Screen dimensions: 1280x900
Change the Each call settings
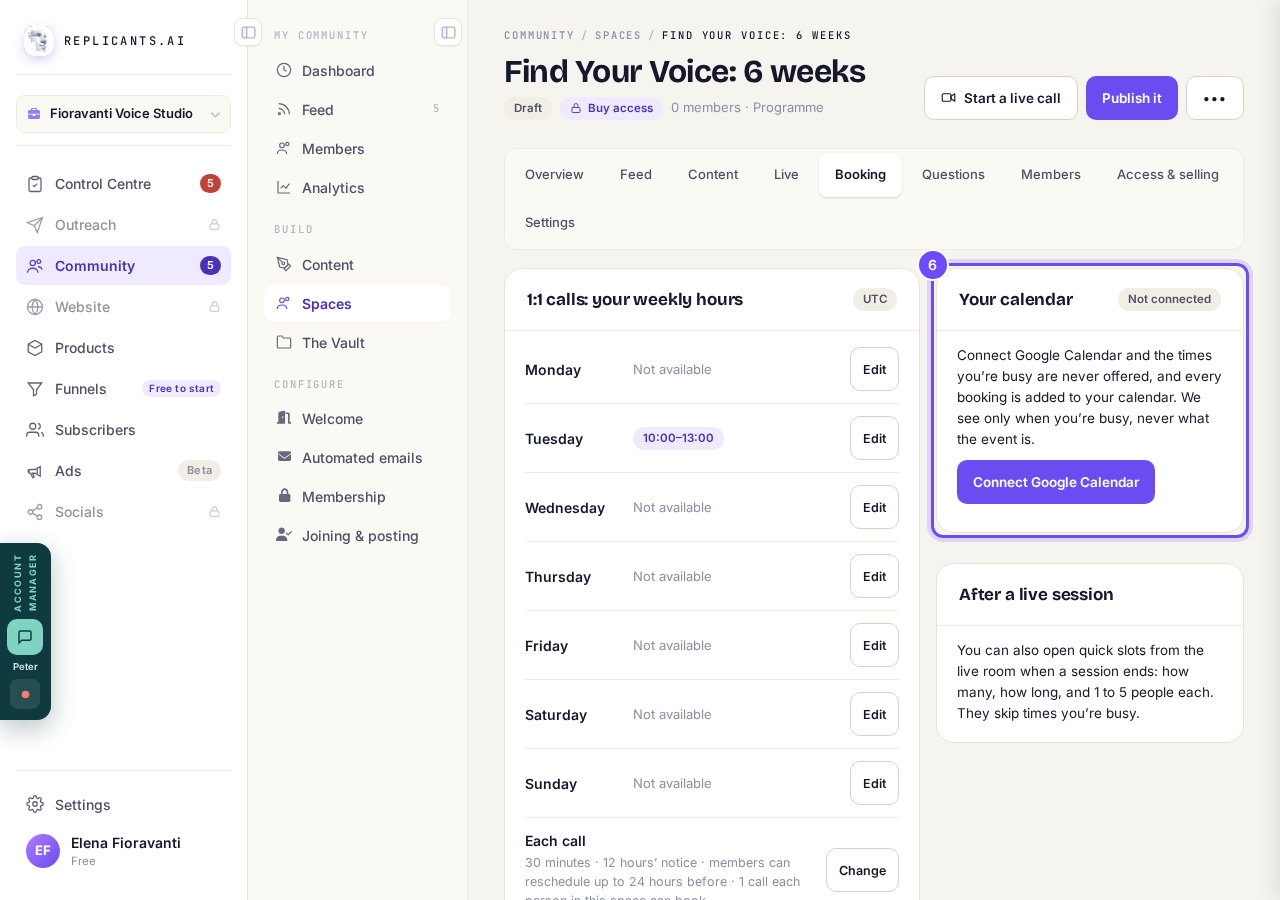[862, 870]
